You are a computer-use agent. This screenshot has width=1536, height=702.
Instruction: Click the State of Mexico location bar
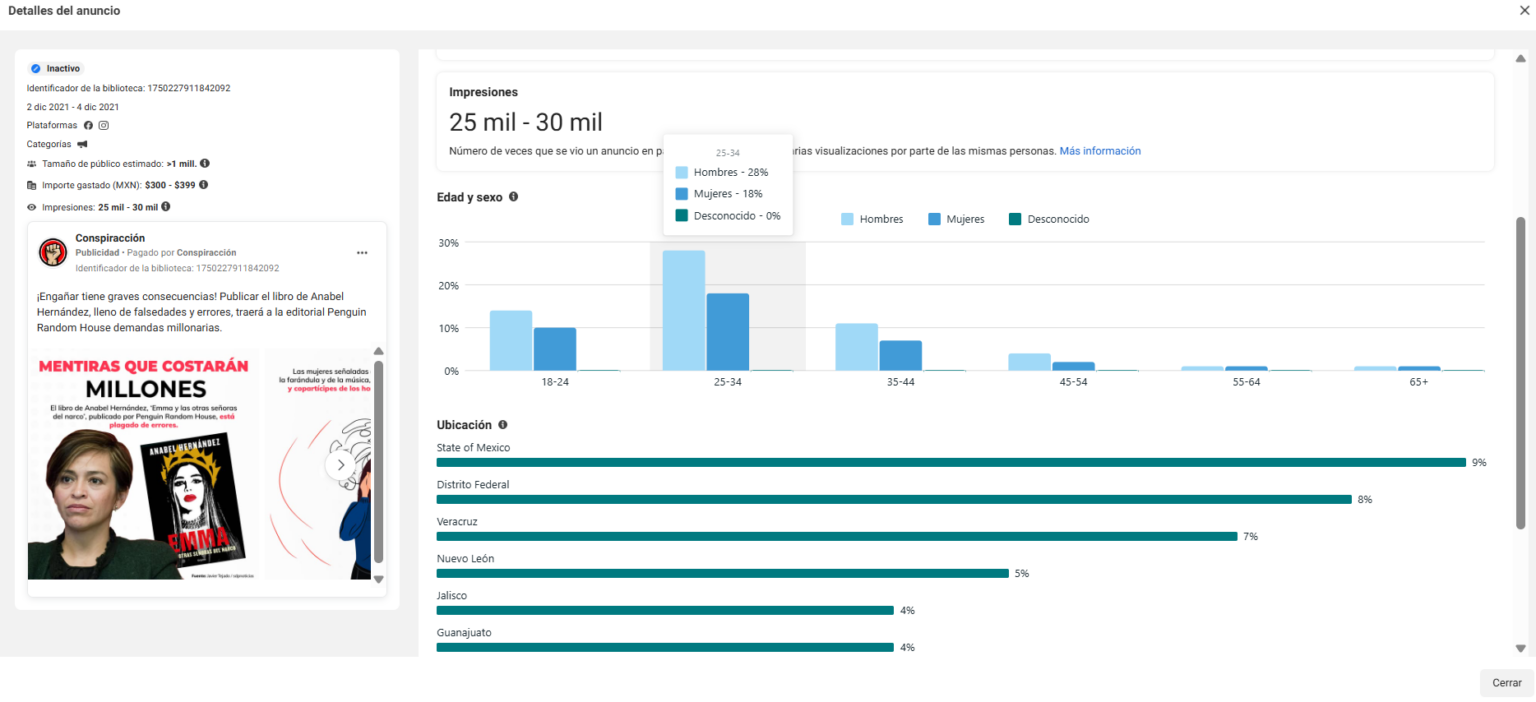click(951, 462)
